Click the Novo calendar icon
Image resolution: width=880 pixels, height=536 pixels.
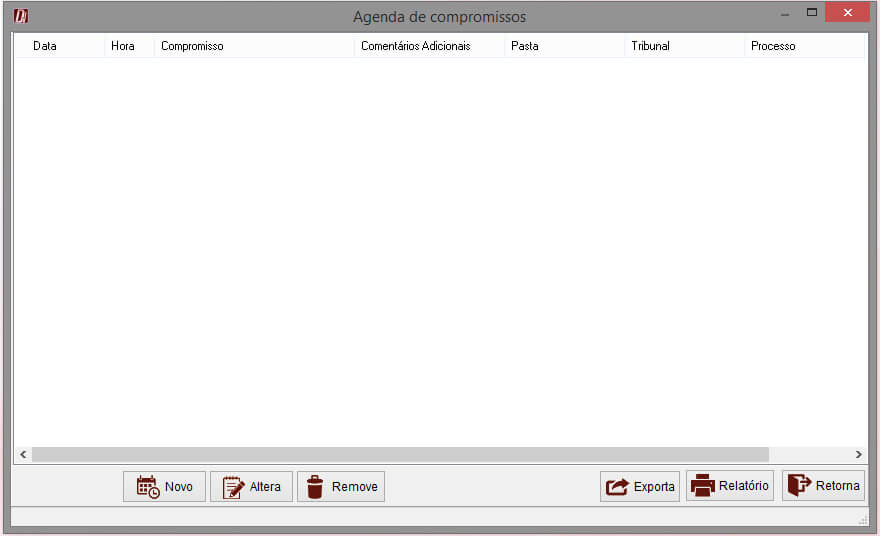(147, 487)
